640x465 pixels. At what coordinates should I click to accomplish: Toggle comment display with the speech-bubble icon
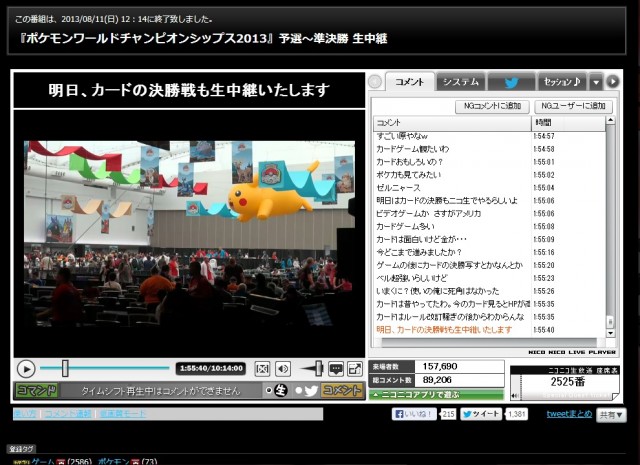[336, 369]
